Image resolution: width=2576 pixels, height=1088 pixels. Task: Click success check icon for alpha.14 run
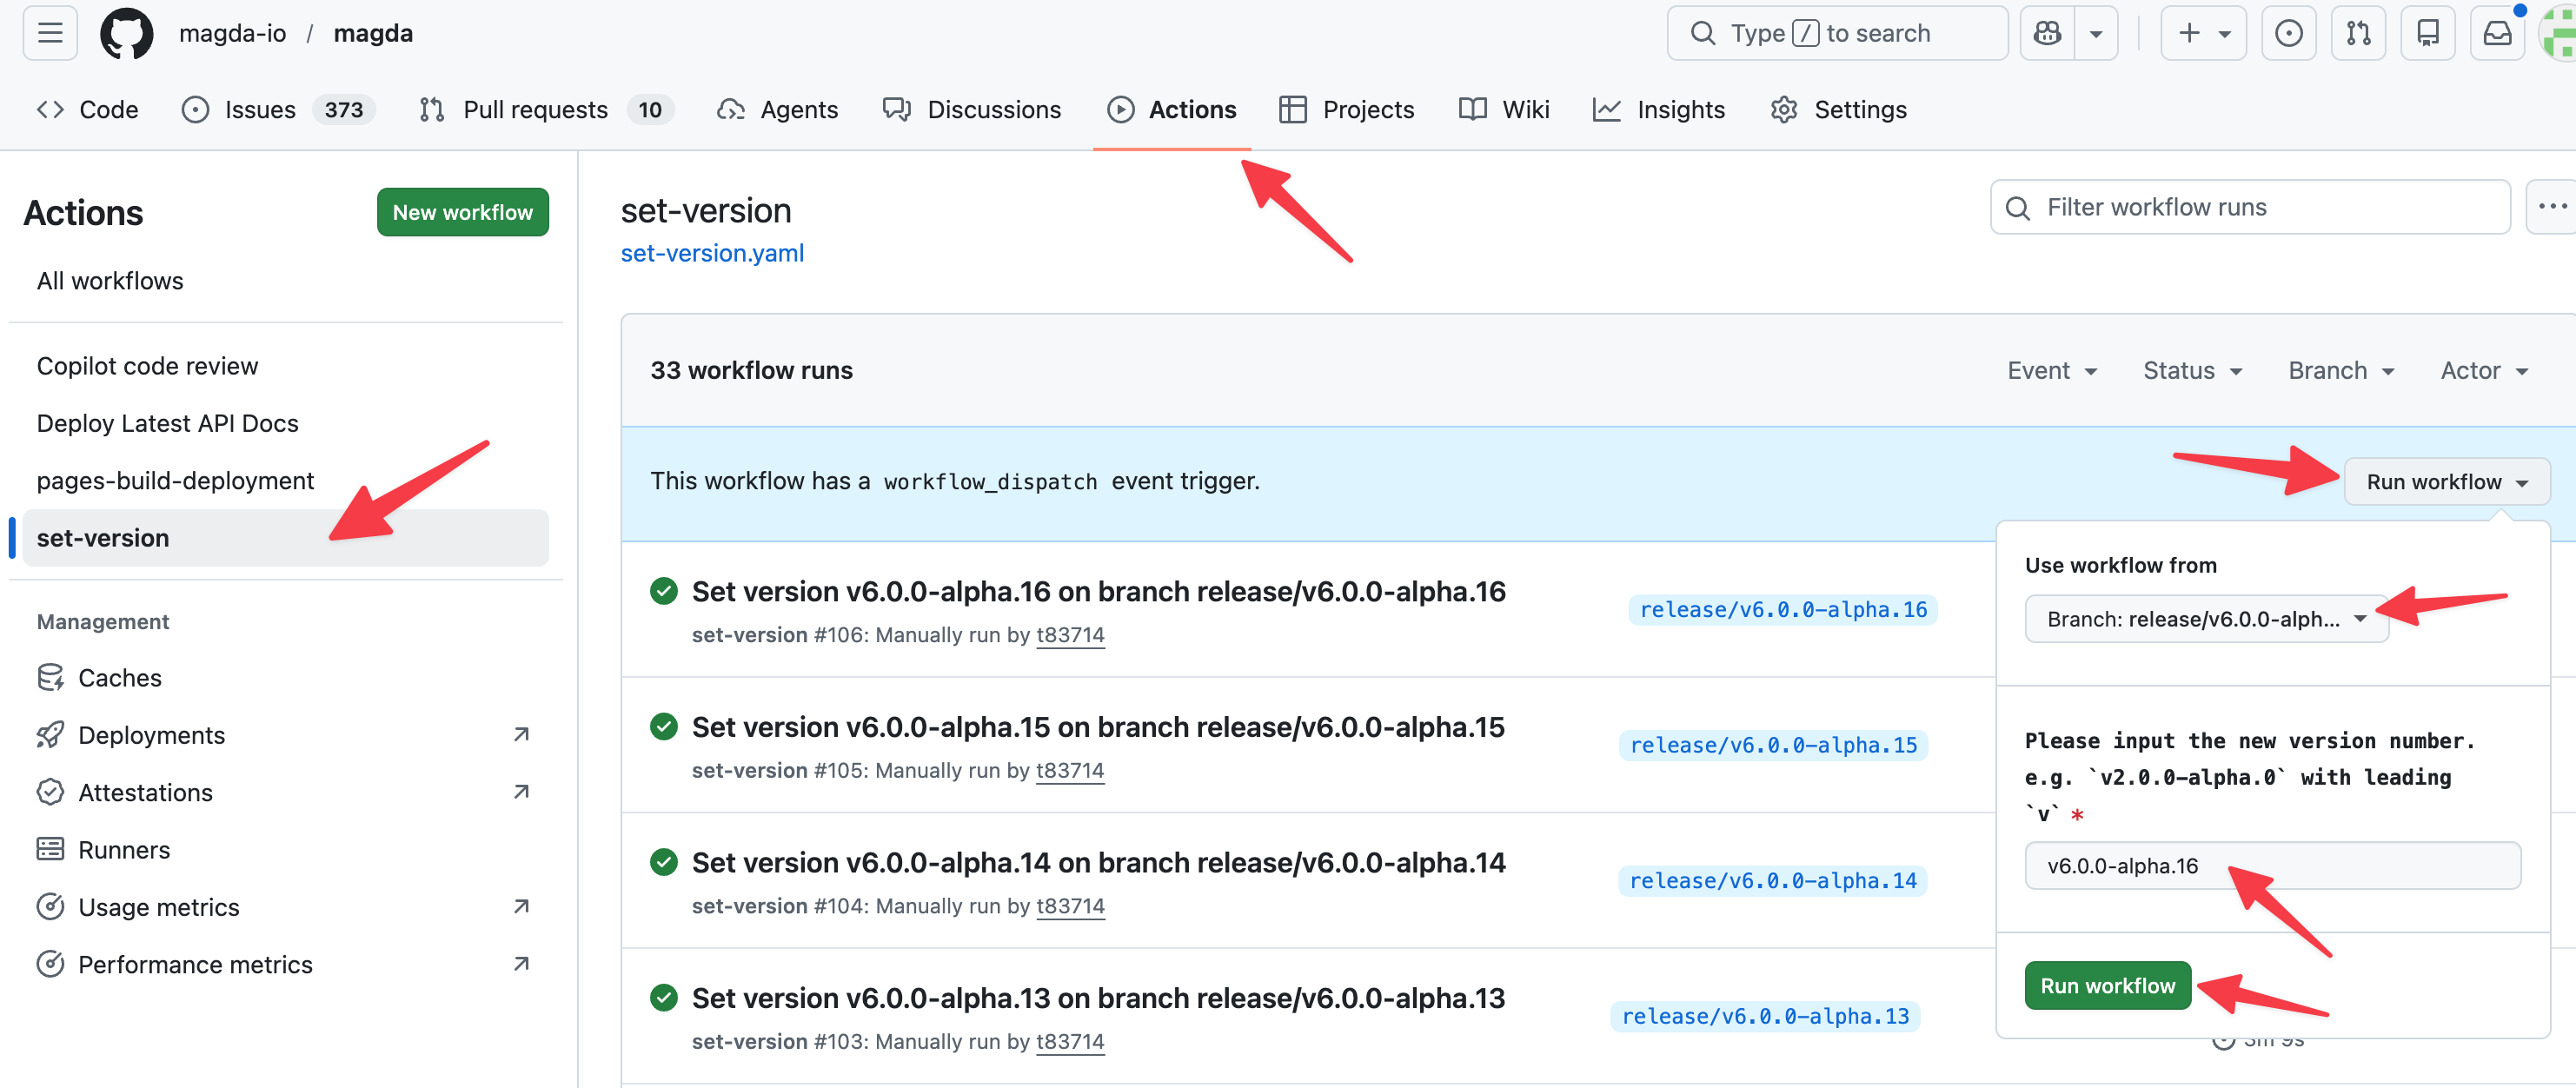663,862
